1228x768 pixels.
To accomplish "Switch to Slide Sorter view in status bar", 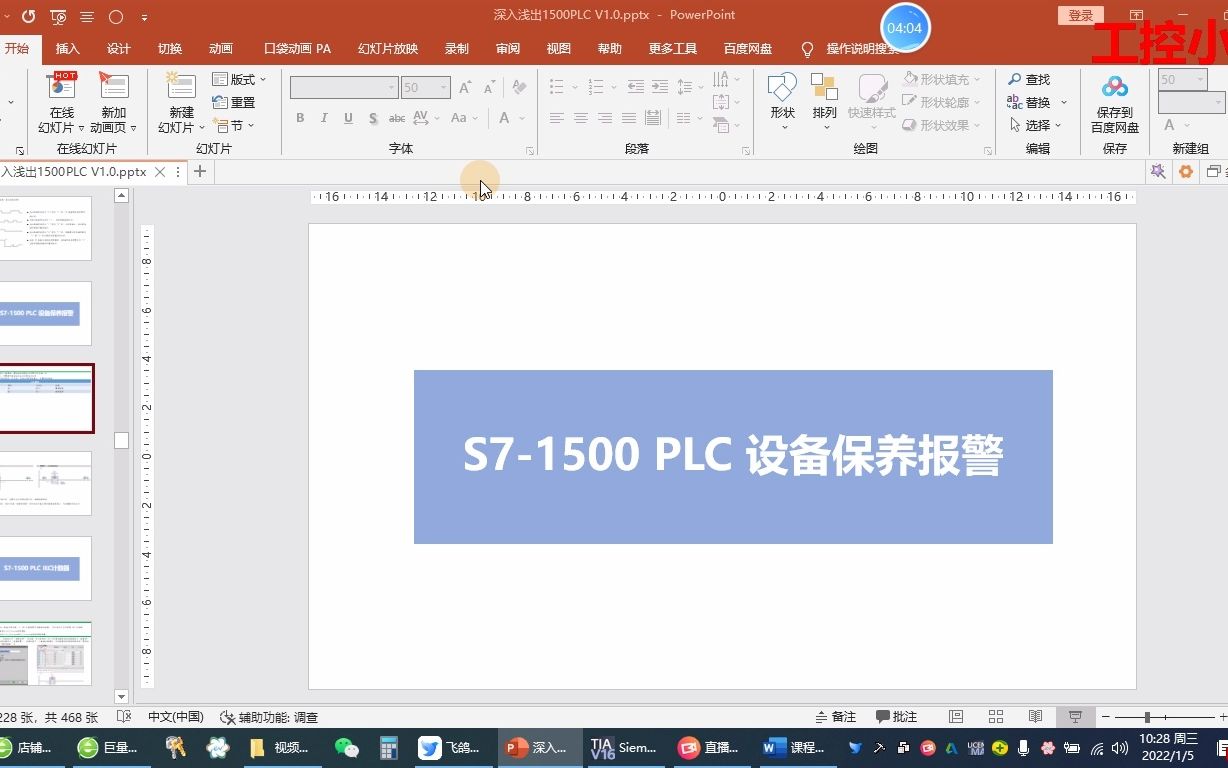I will click(x=995, y=717).
